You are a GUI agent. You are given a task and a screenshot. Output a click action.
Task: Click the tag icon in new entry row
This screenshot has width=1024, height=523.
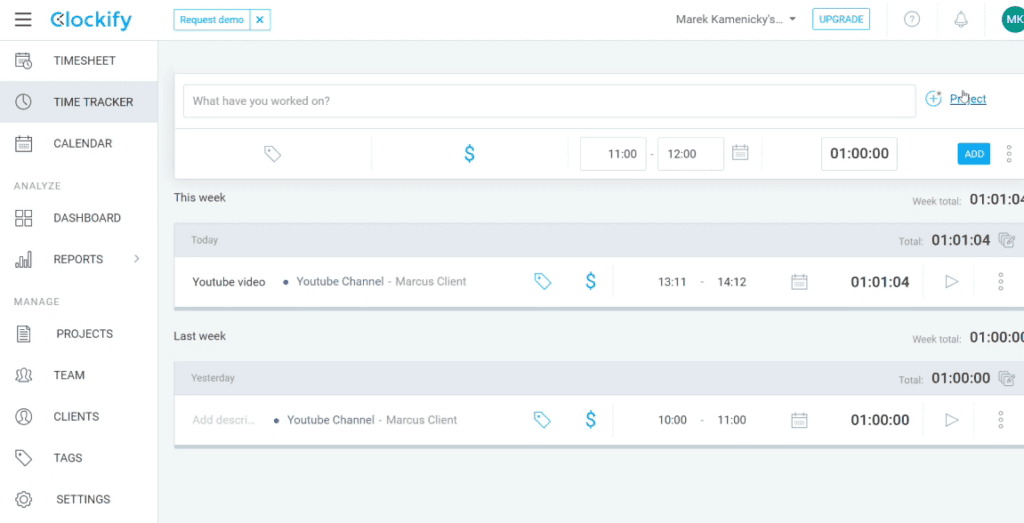point(272,154)
